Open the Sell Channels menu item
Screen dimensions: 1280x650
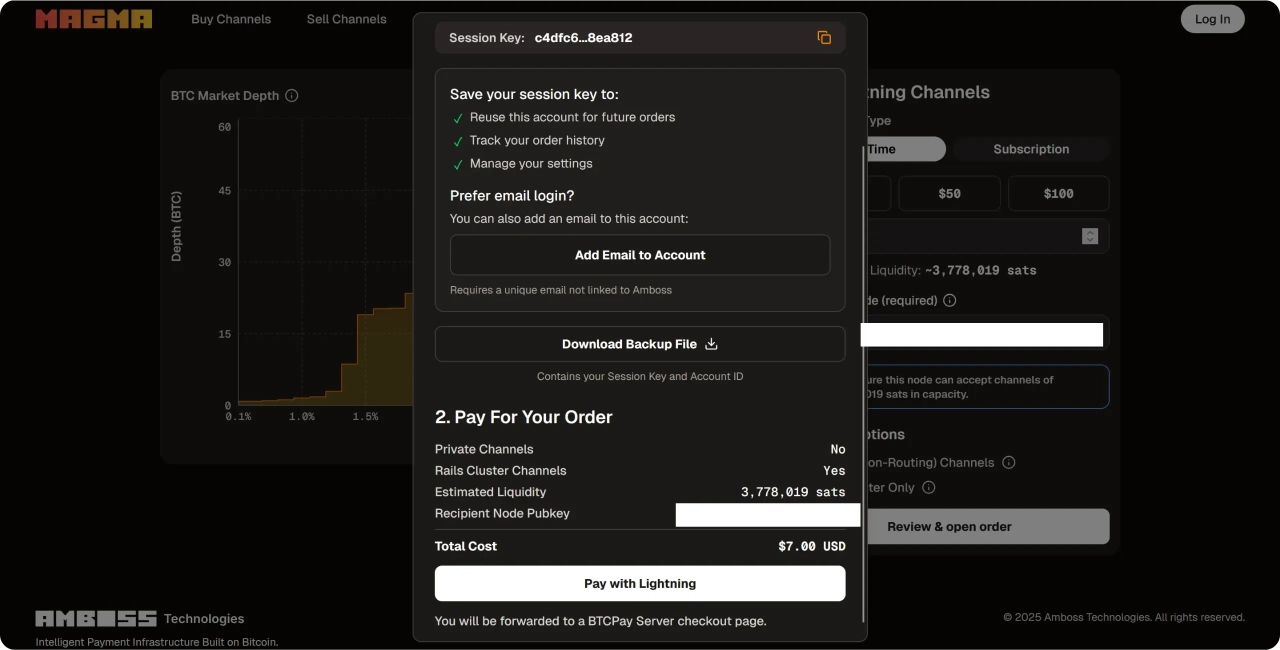click(x=346, y=19)
